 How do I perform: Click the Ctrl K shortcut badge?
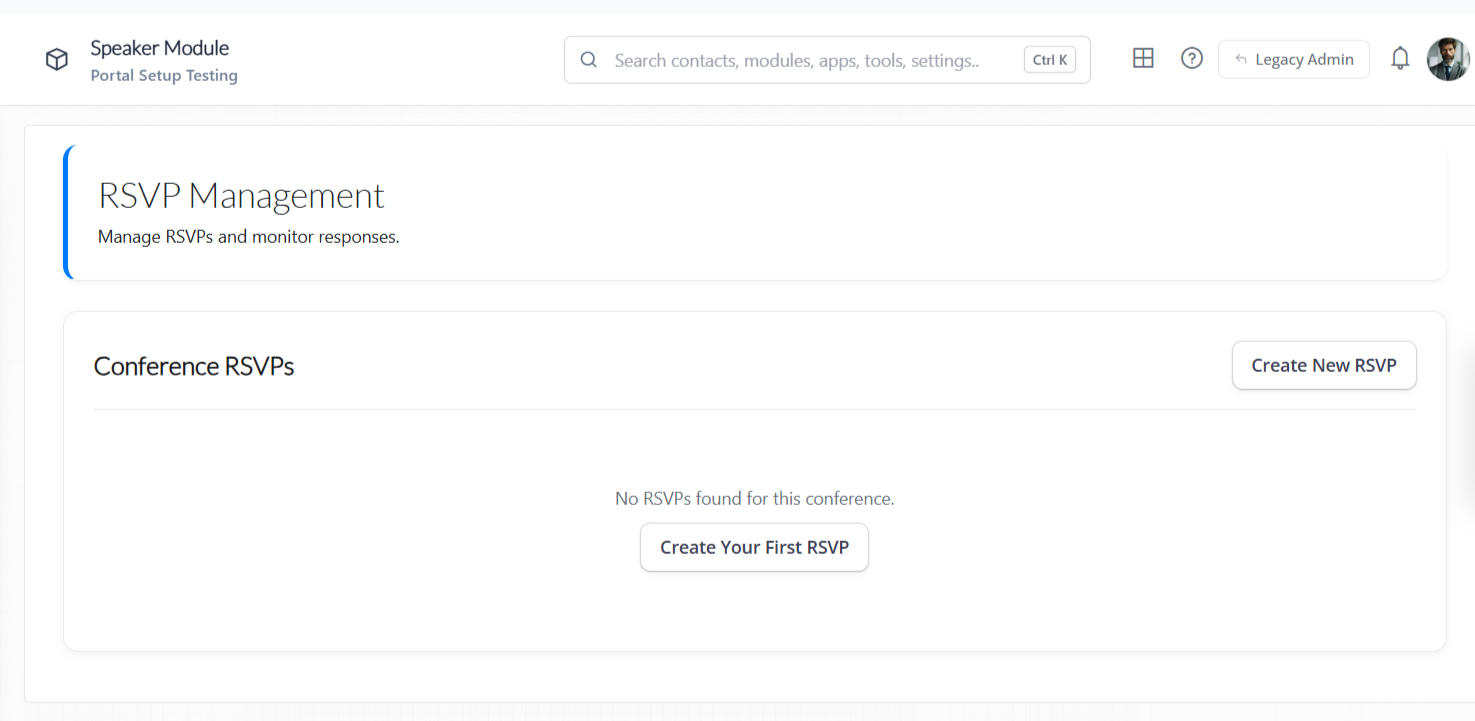pos(1049,60)
